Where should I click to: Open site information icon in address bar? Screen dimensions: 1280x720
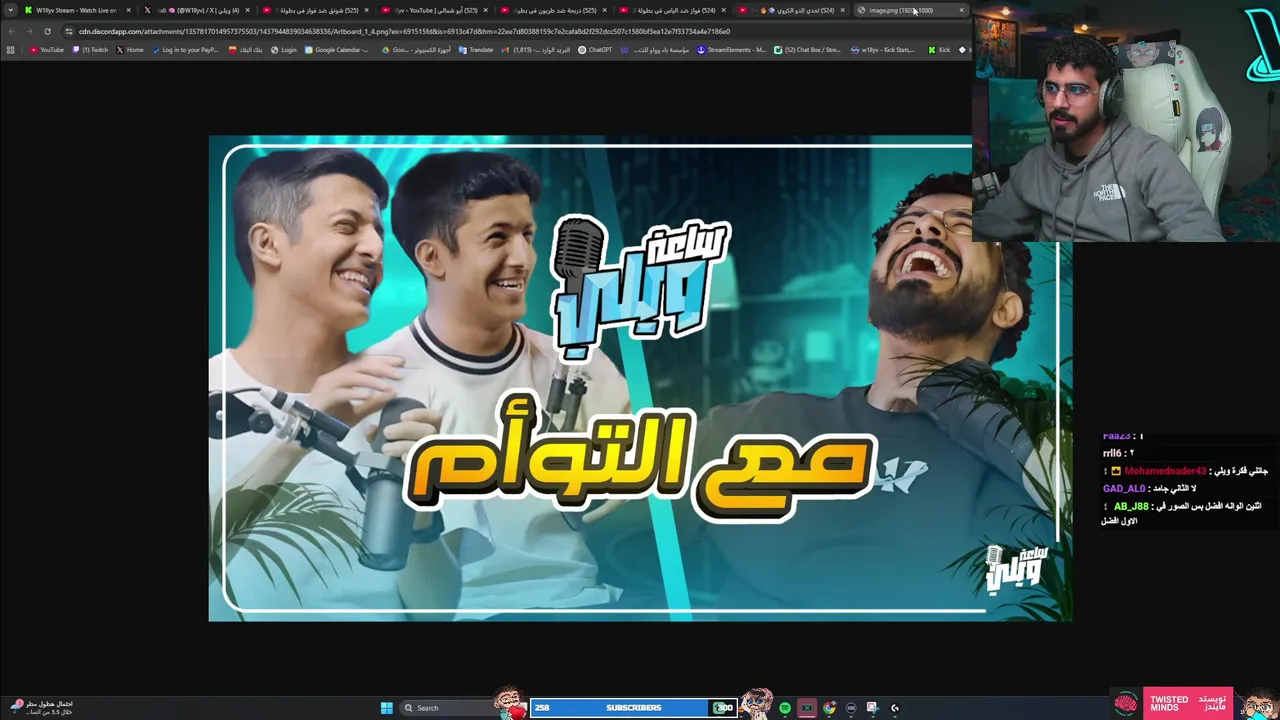point(69,31)
